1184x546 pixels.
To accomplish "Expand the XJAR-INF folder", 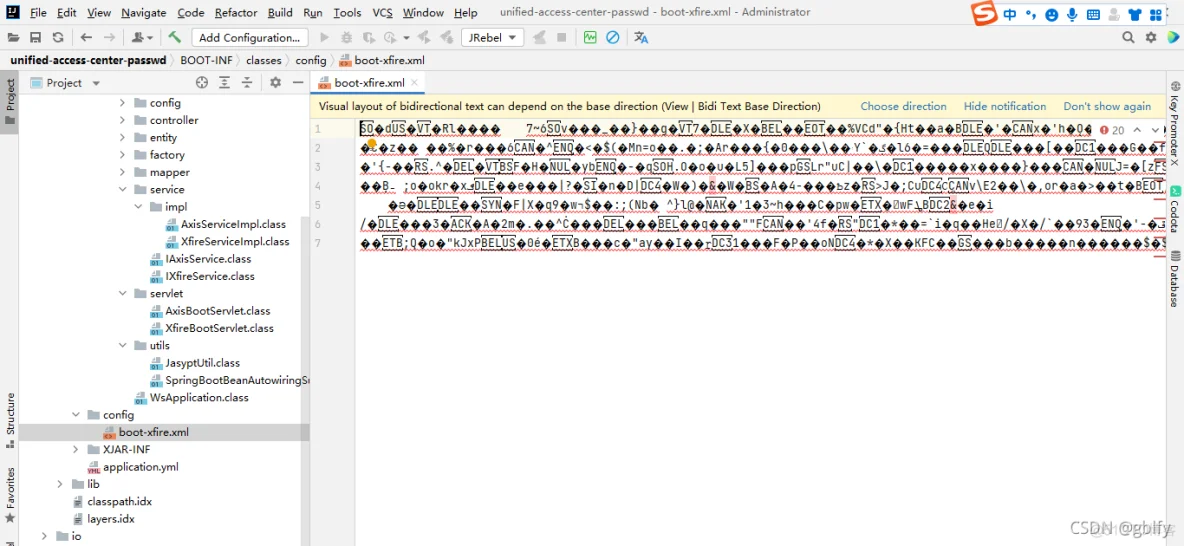I will 76,449.
